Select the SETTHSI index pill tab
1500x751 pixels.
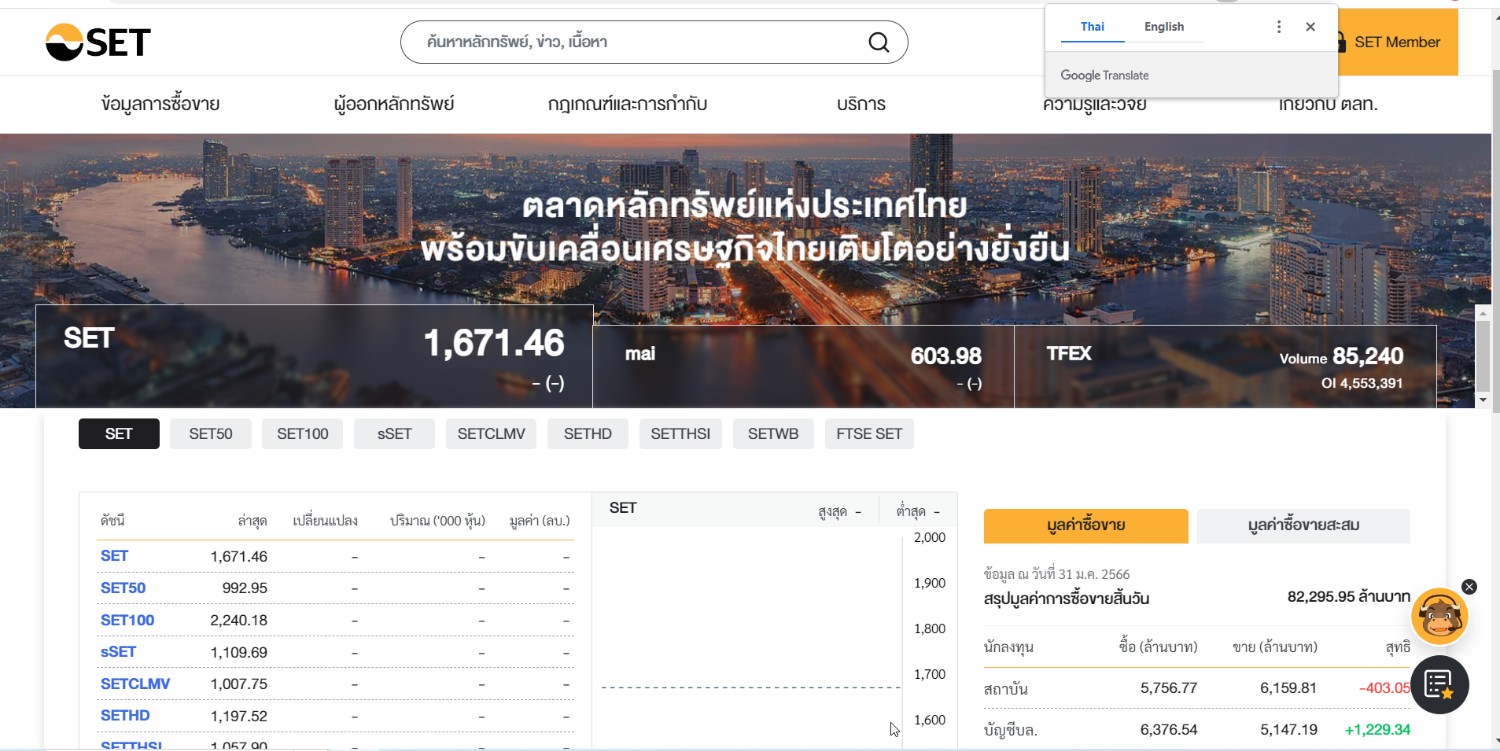(680, 434)
